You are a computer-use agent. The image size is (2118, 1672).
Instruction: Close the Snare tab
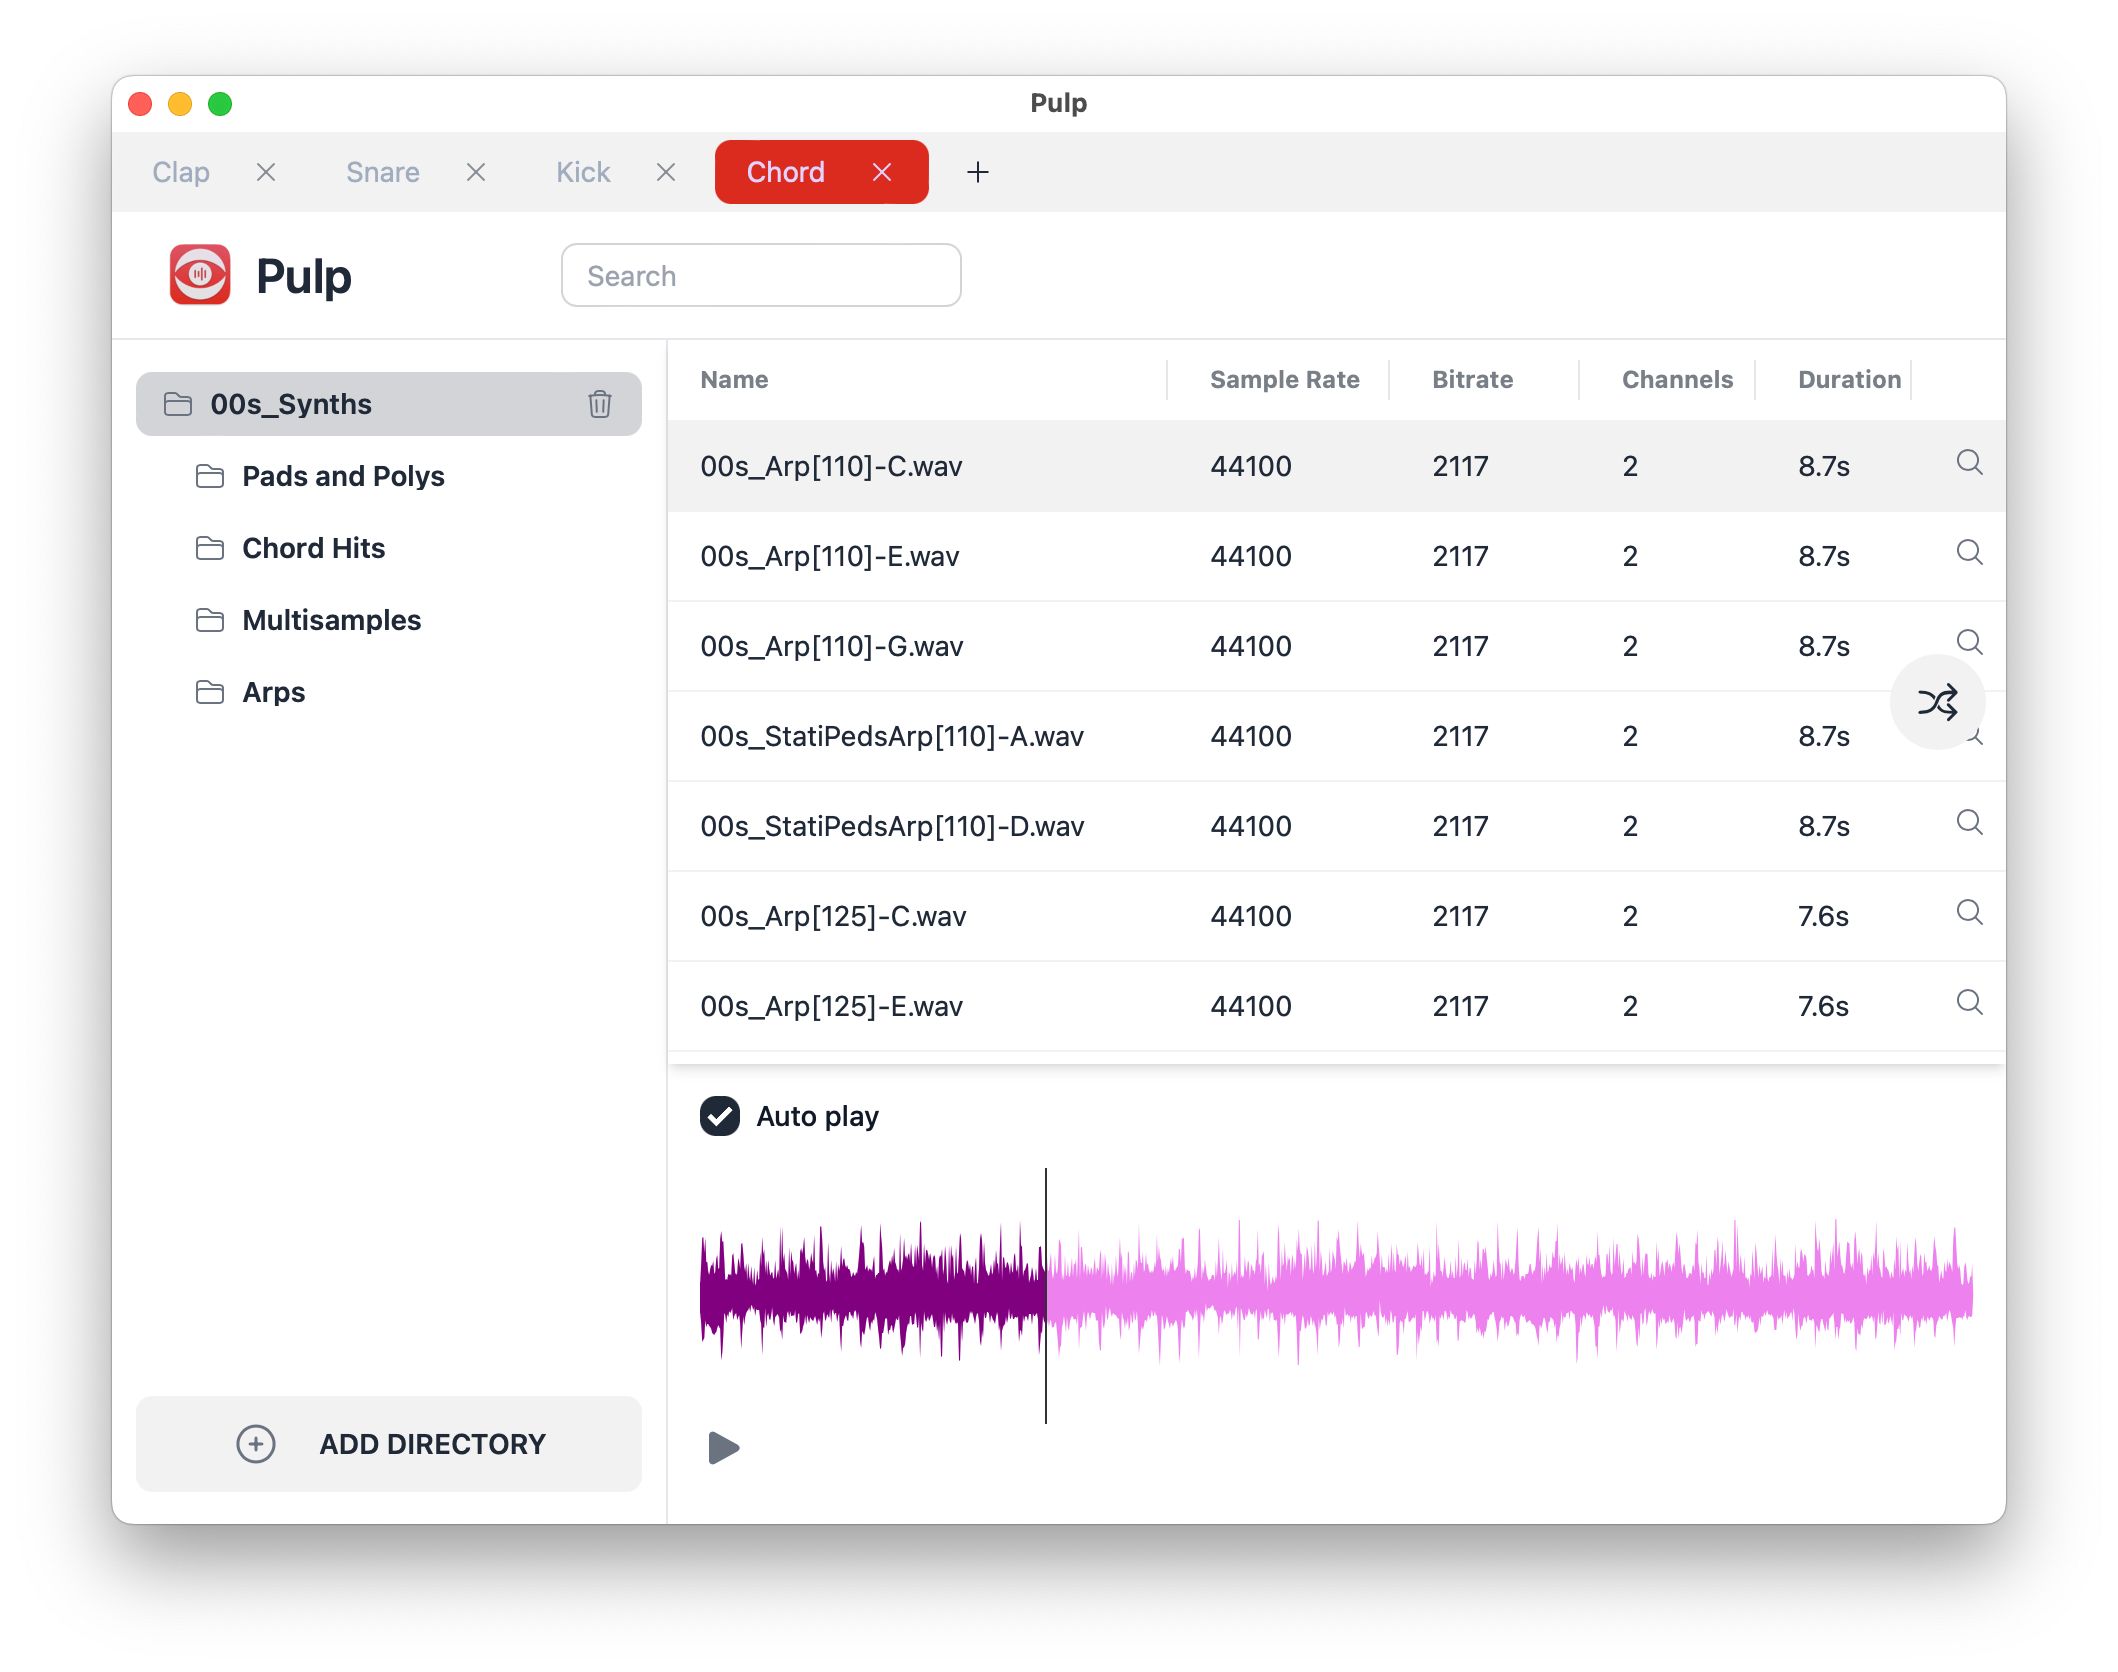tap(475, 171)
